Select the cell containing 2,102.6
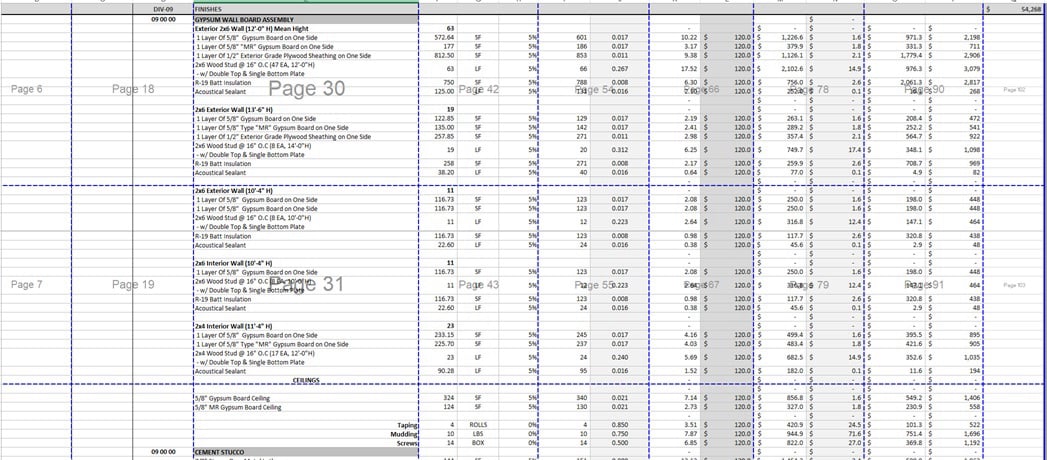This screenshot has width=1047, height=460. click(780, 69)
